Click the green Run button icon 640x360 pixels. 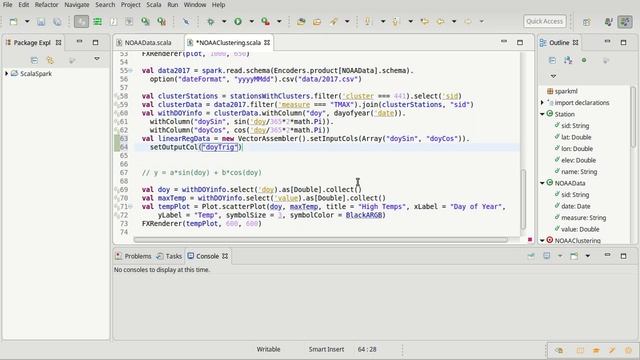[238, 21]
